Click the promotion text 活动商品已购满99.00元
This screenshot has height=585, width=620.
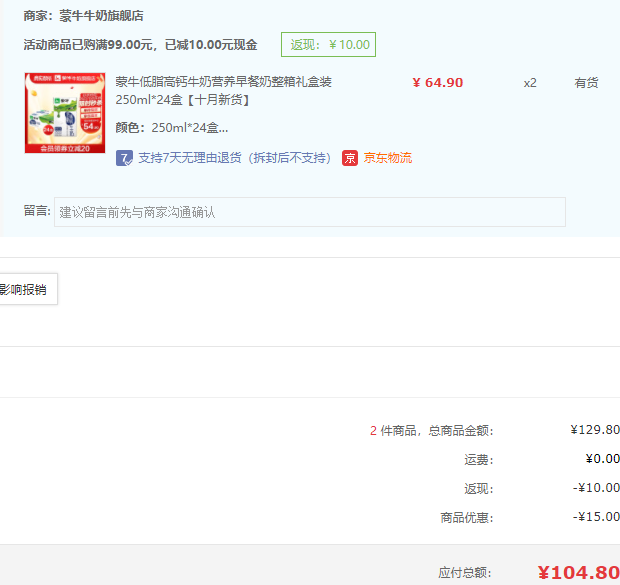(88, 45)
